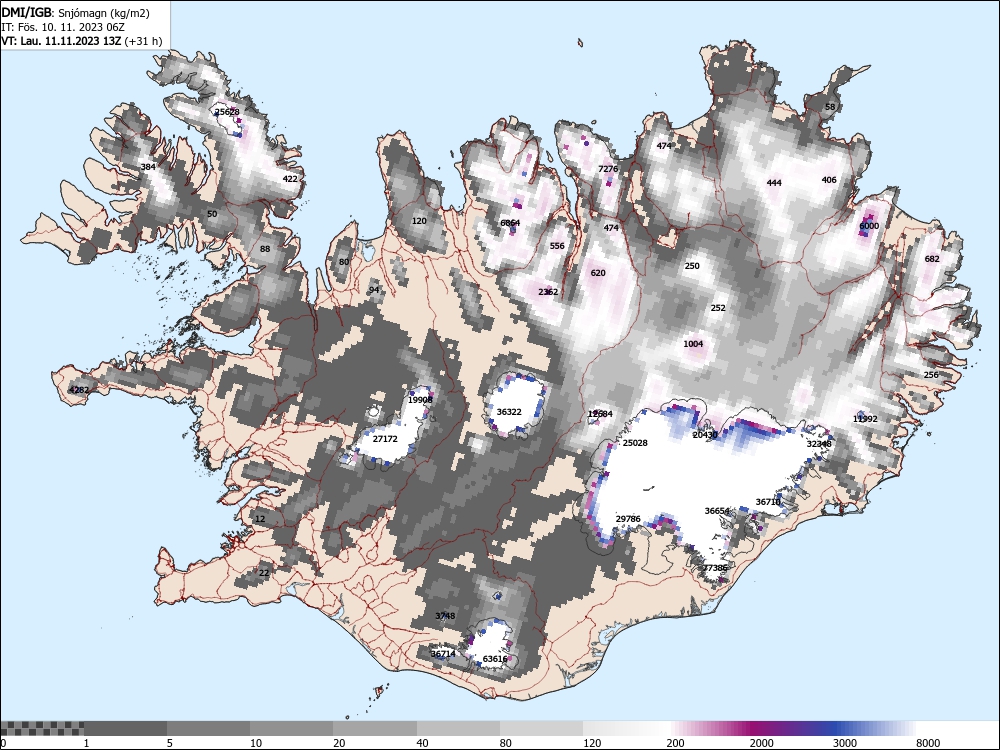Click the legend label 8000
The height and width of the screenshot is (750, 1000).
tap(928, 743)
